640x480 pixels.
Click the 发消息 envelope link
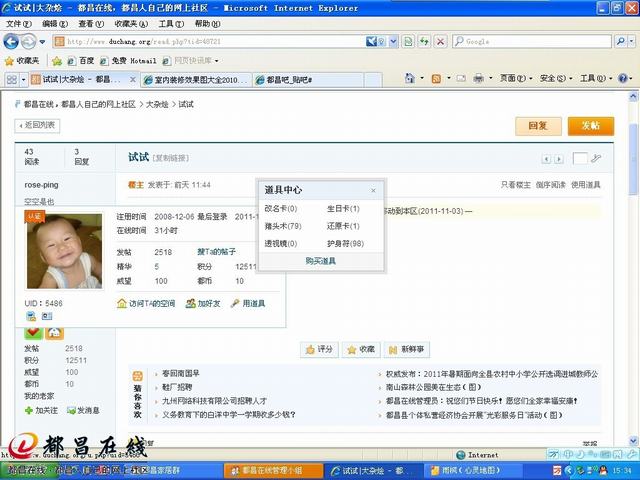[83, 411]
